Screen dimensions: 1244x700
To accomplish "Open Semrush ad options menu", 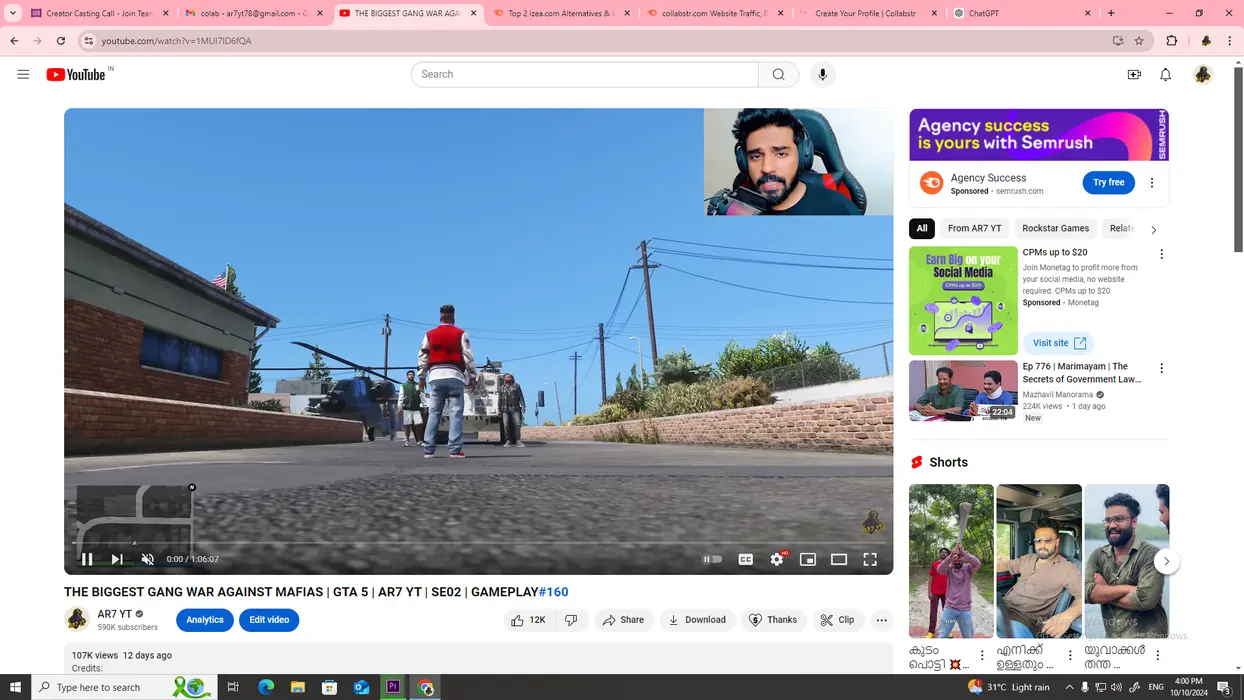I will point(1151,183).
